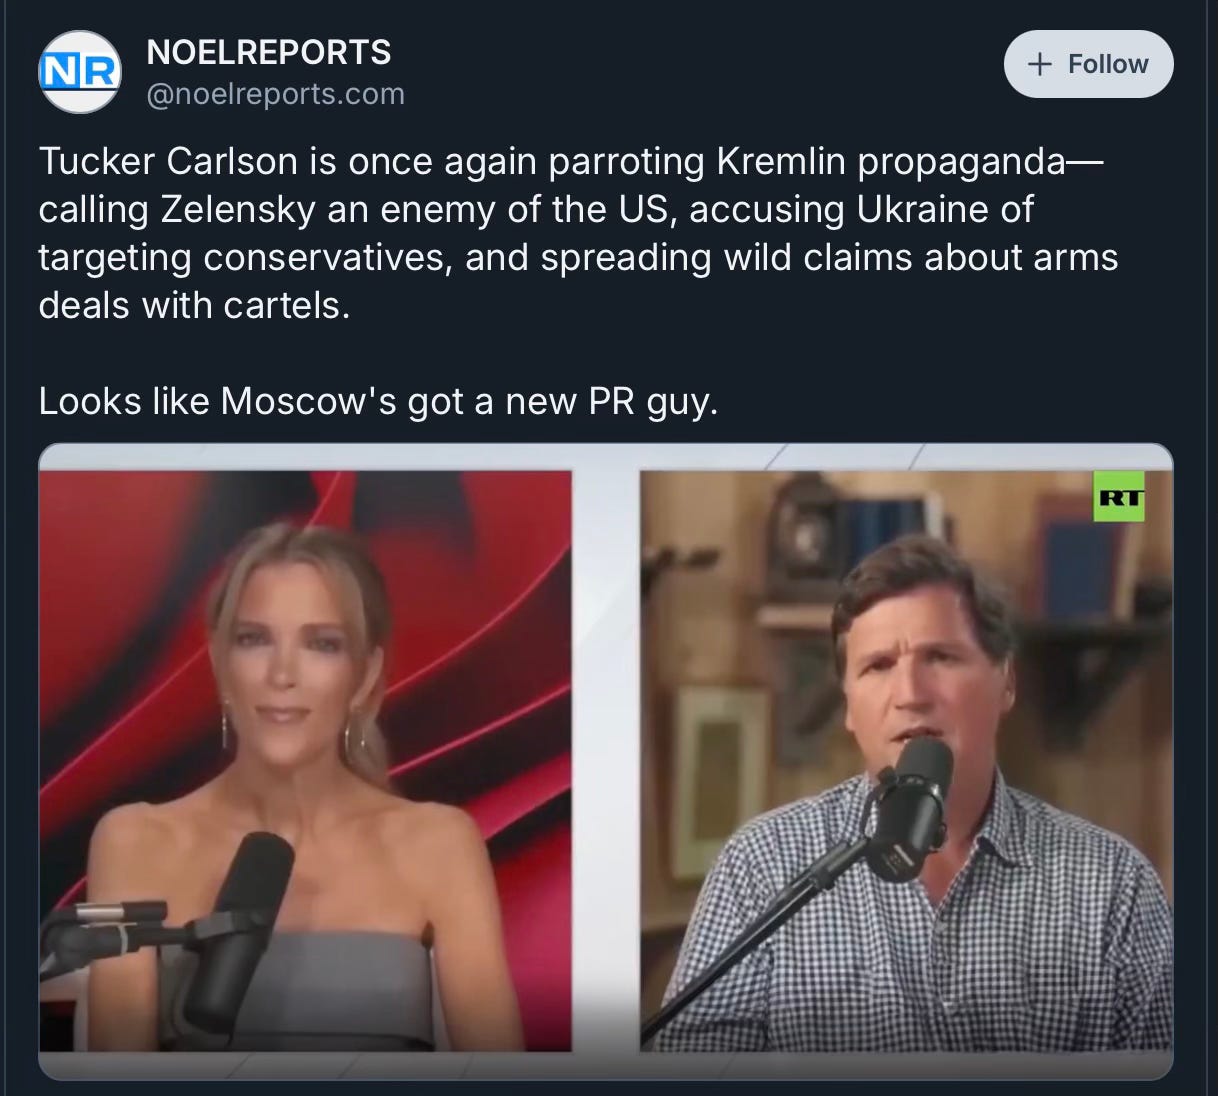Viewport: 1218px width, 1096px height.
Task: Open the @noelreports.com handle
Action: 276,94
